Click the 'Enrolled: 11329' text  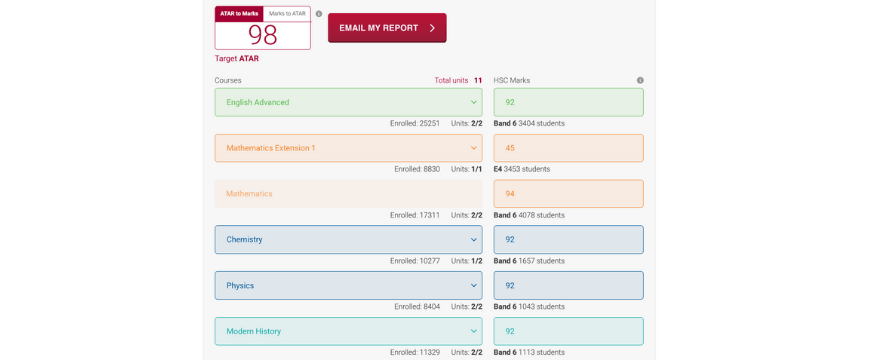415,352
